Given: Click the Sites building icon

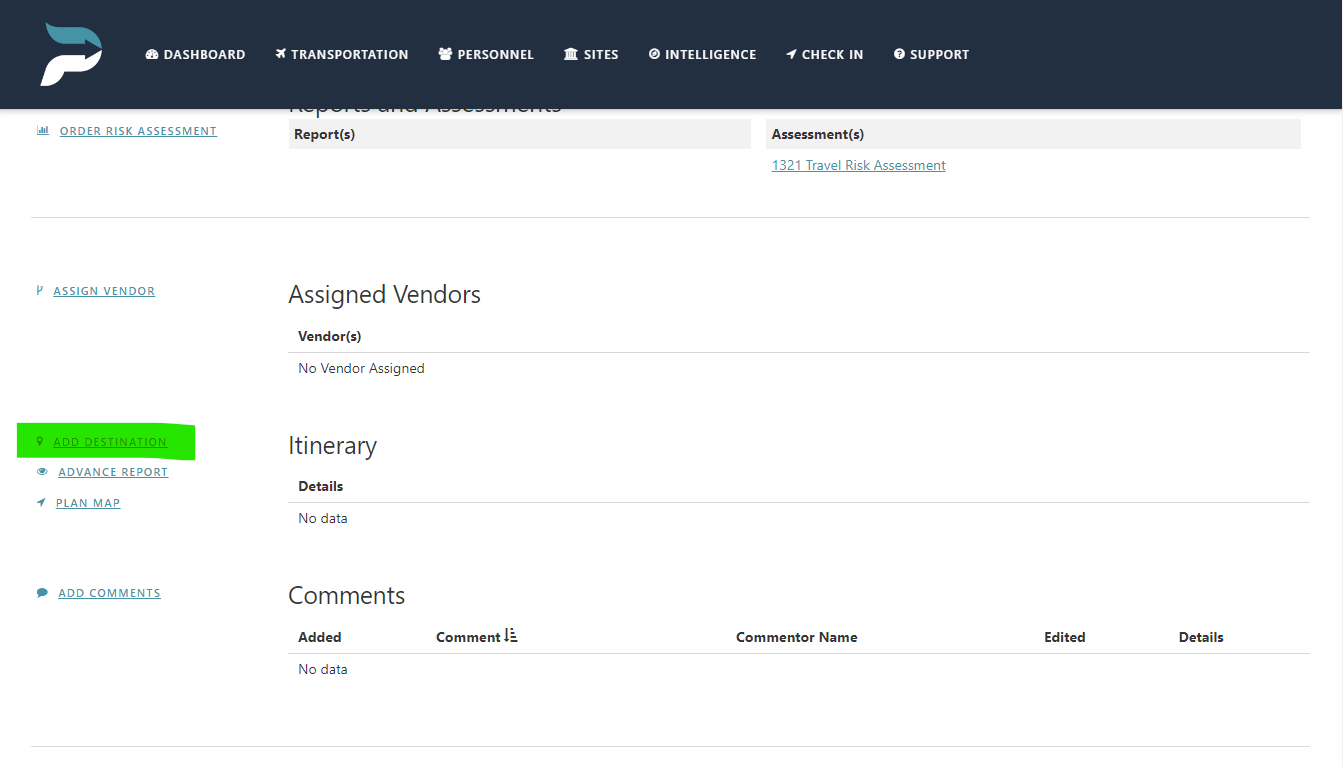Looking at the screenshot, I should click(572, 54).
